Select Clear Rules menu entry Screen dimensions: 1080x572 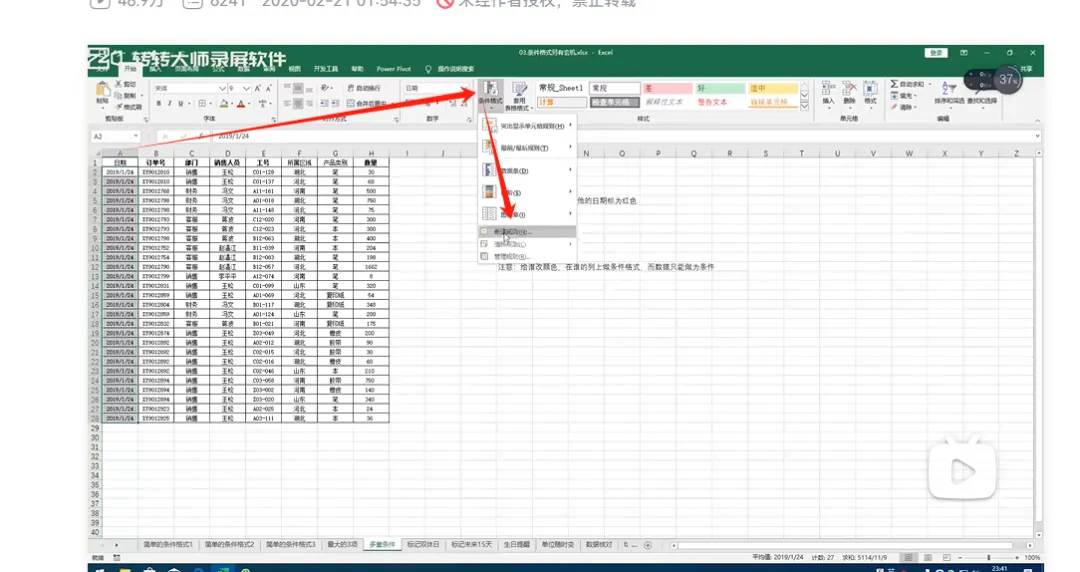tap(528, 244)
